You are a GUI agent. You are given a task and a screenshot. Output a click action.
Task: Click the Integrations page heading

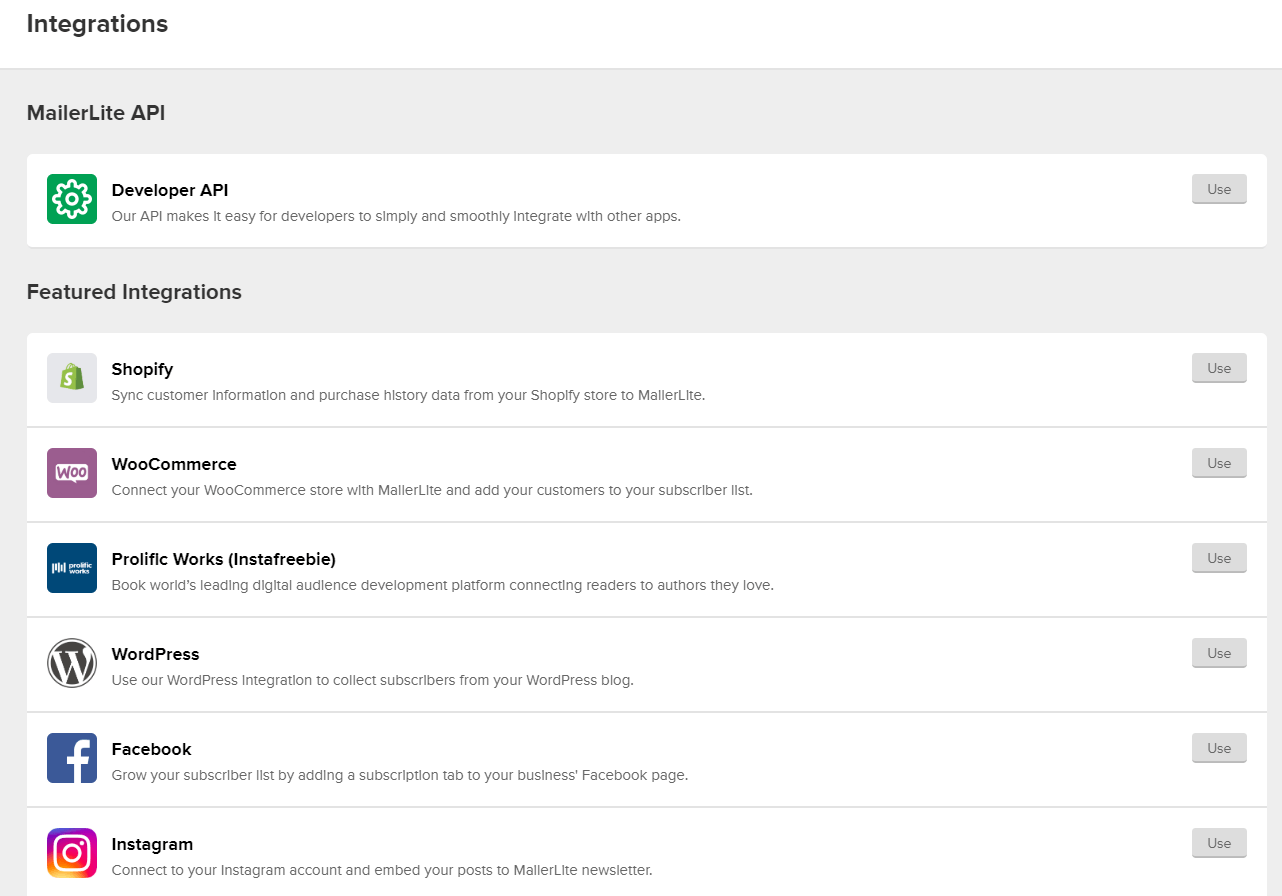[x=97, y=24]
